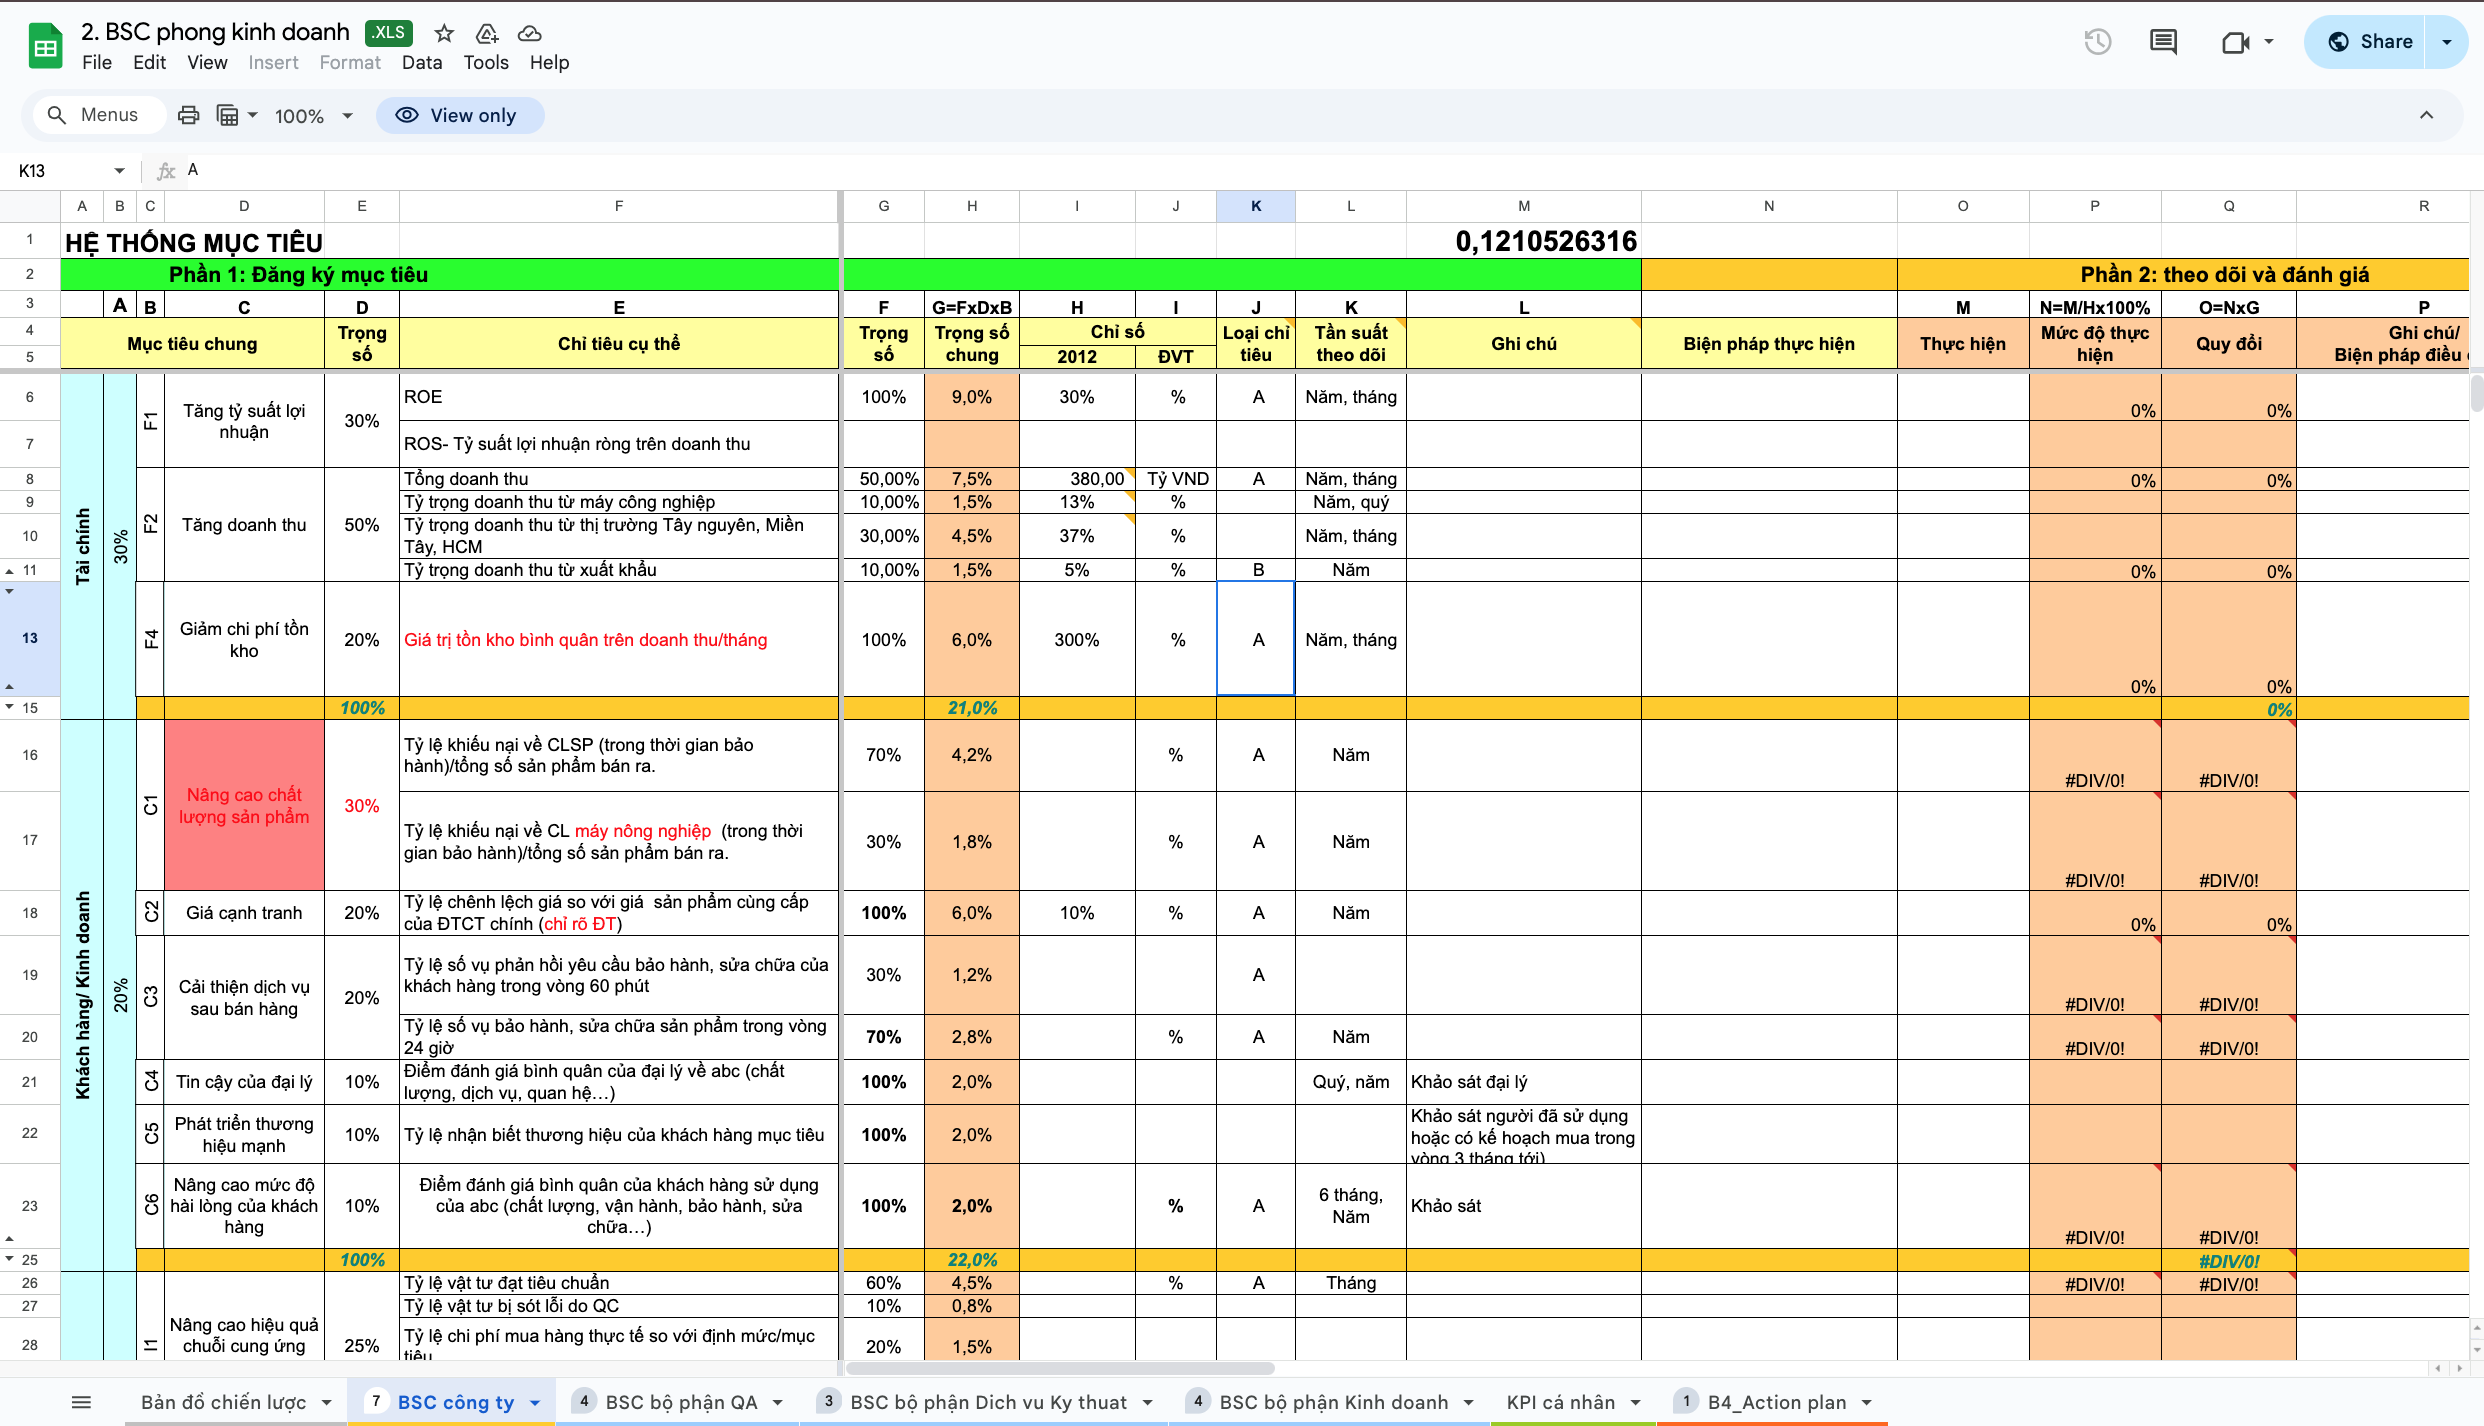
Task: Open the all sheets list icon
Action: 82,1402
